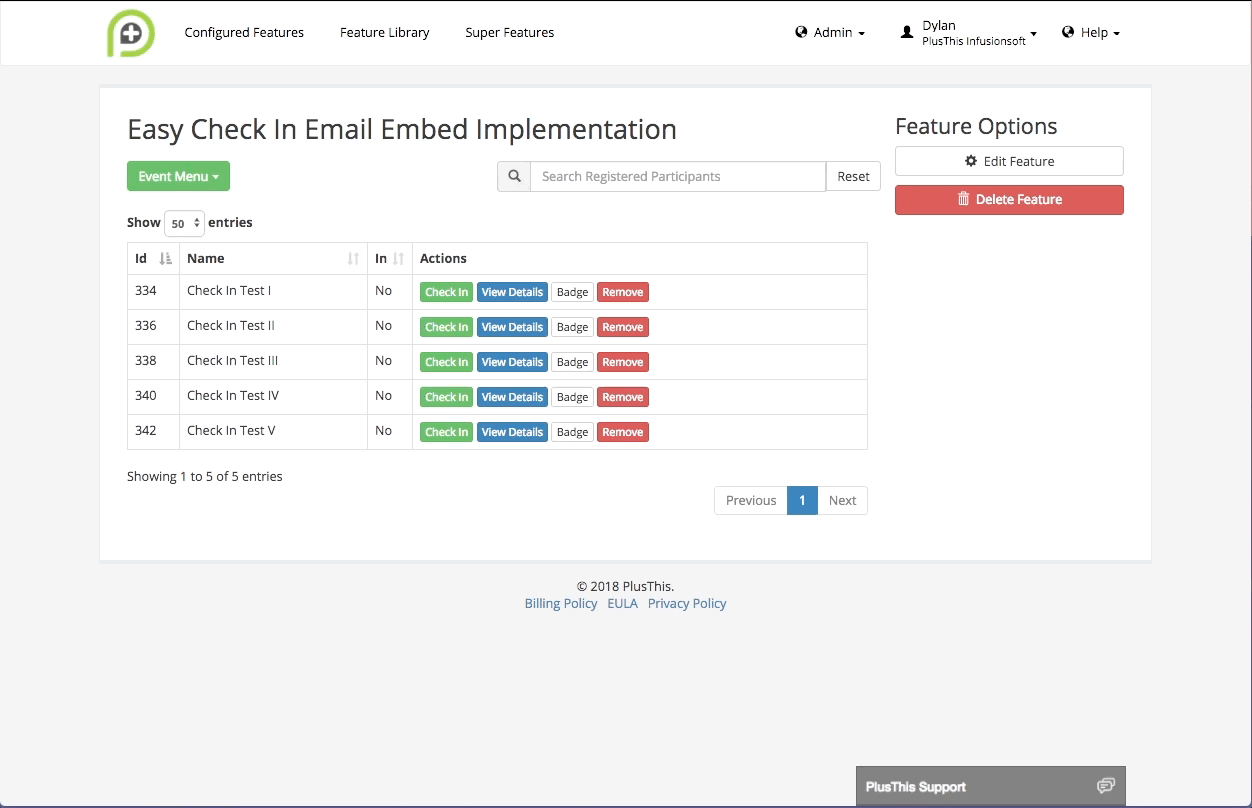This screenshot has width=1252, height=808.
Task: Open the Help dropdown menu
Action: [x=1091, y=32]
